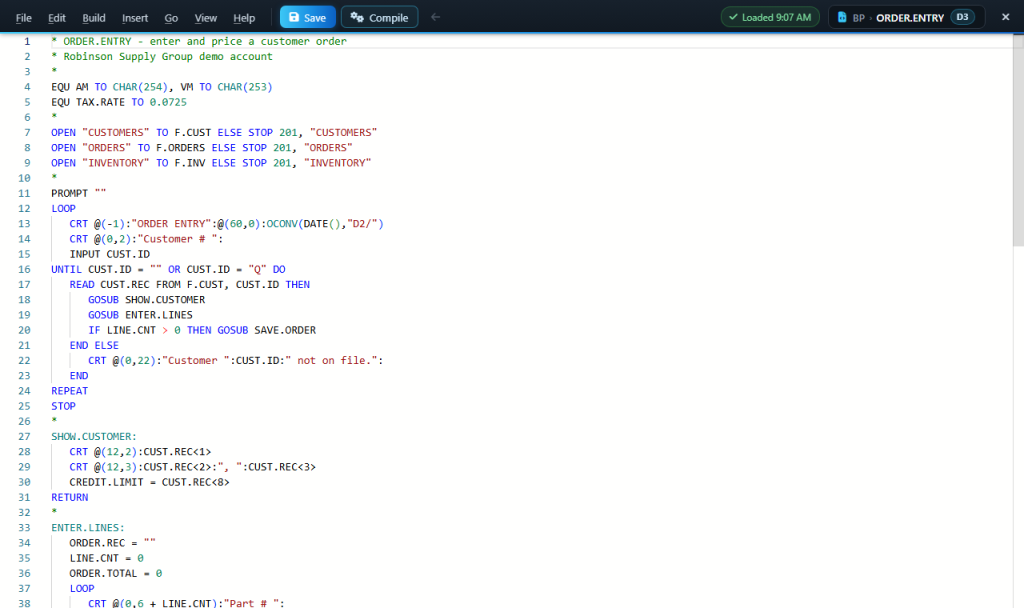Click the vertical scrollbar thumb

tap(1018, 140)
